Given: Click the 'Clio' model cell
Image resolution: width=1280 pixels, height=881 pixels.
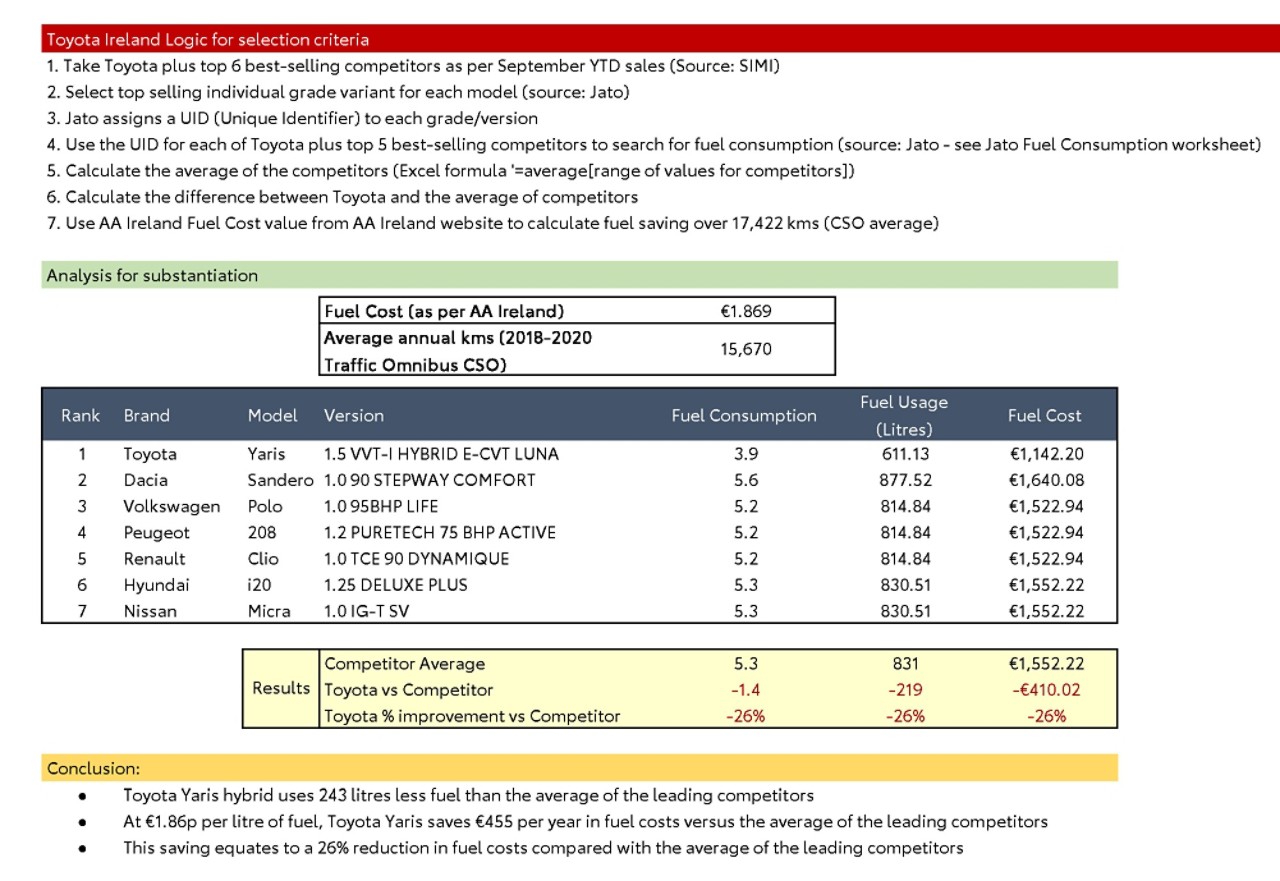Looking at the screenshot, I should [263, 559].
